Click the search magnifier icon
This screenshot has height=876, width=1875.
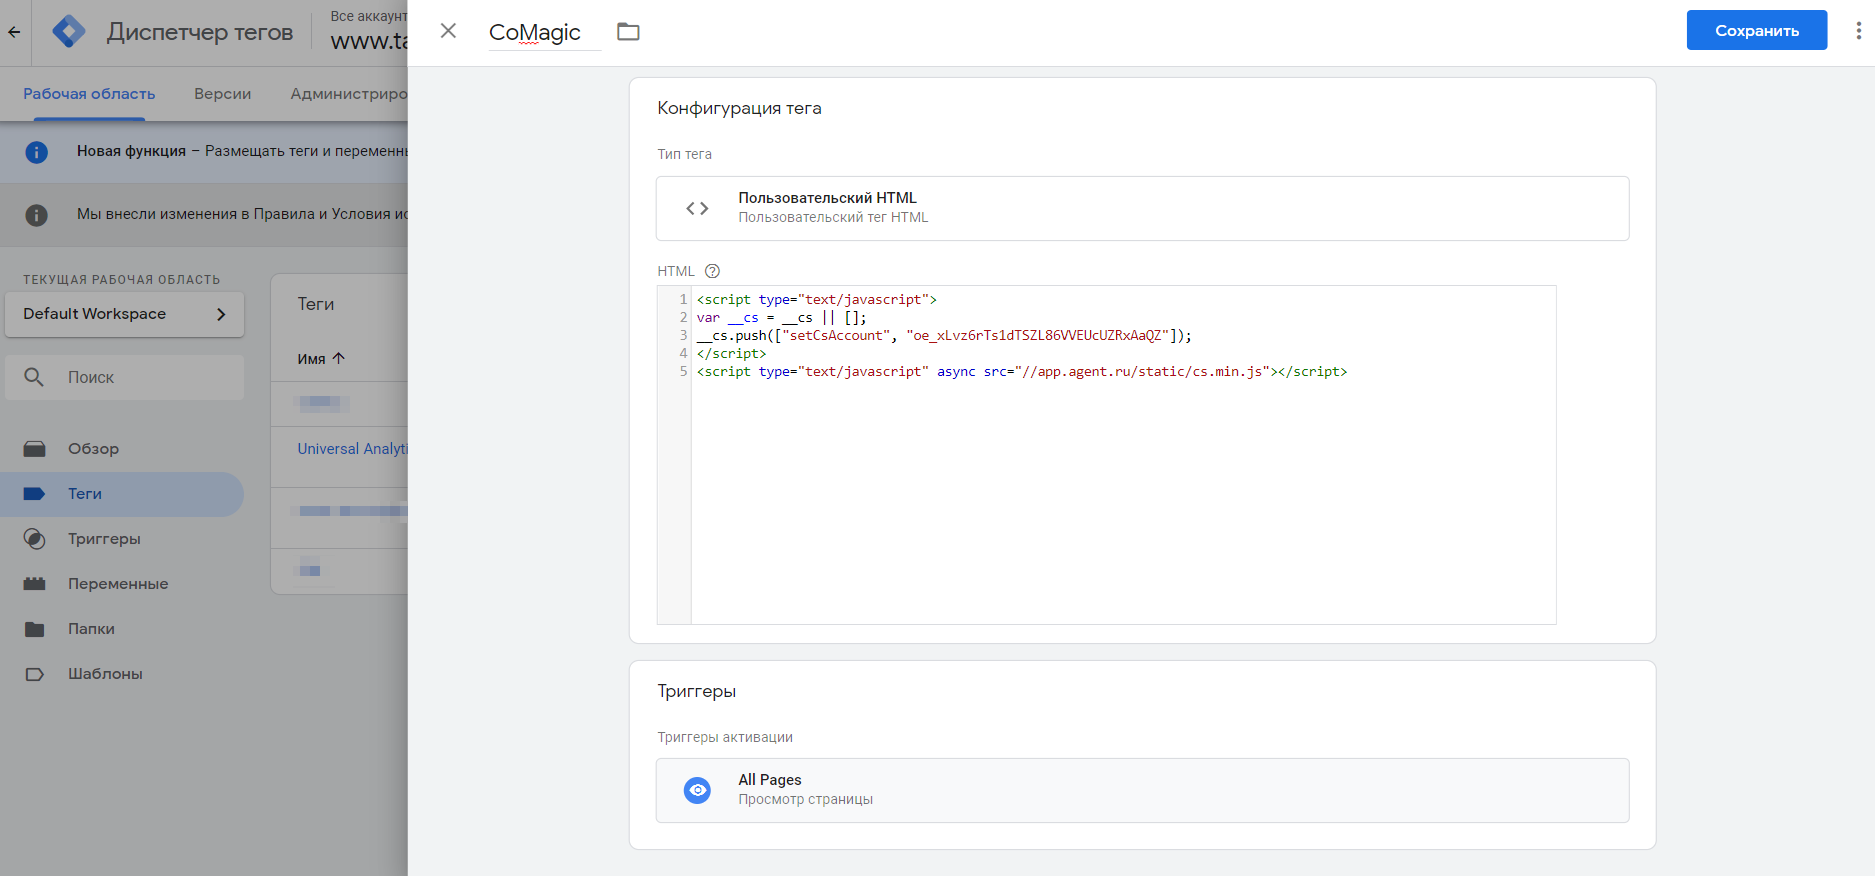(34, 377)
